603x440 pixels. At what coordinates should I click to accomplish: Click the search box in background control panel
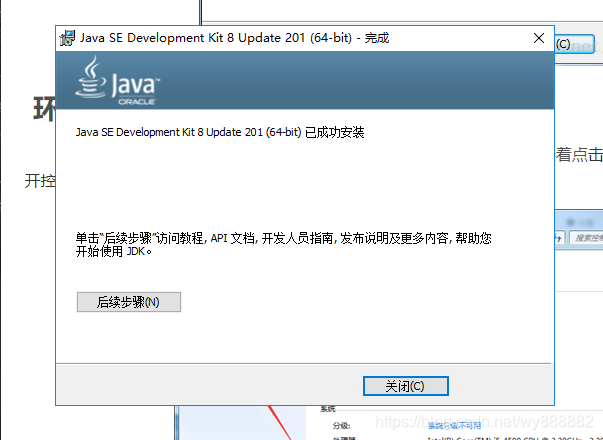[586, 238]
